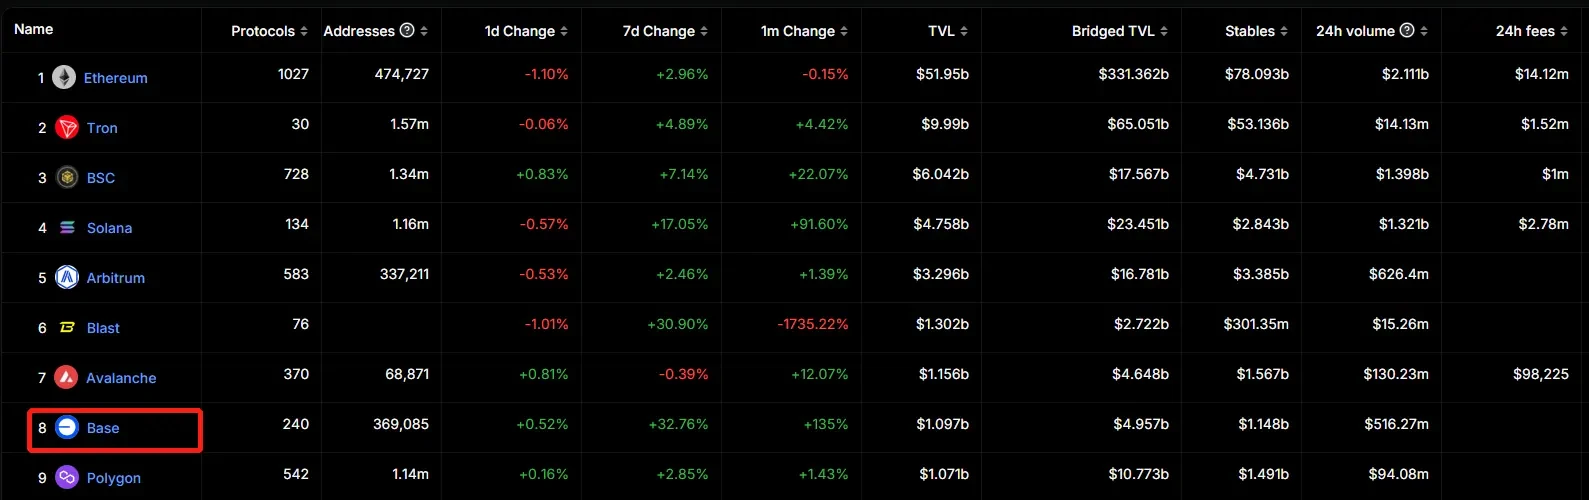The image size is (1589, 500).
Task: Click the BSC chain logo icon
Action: click(67, 177)
